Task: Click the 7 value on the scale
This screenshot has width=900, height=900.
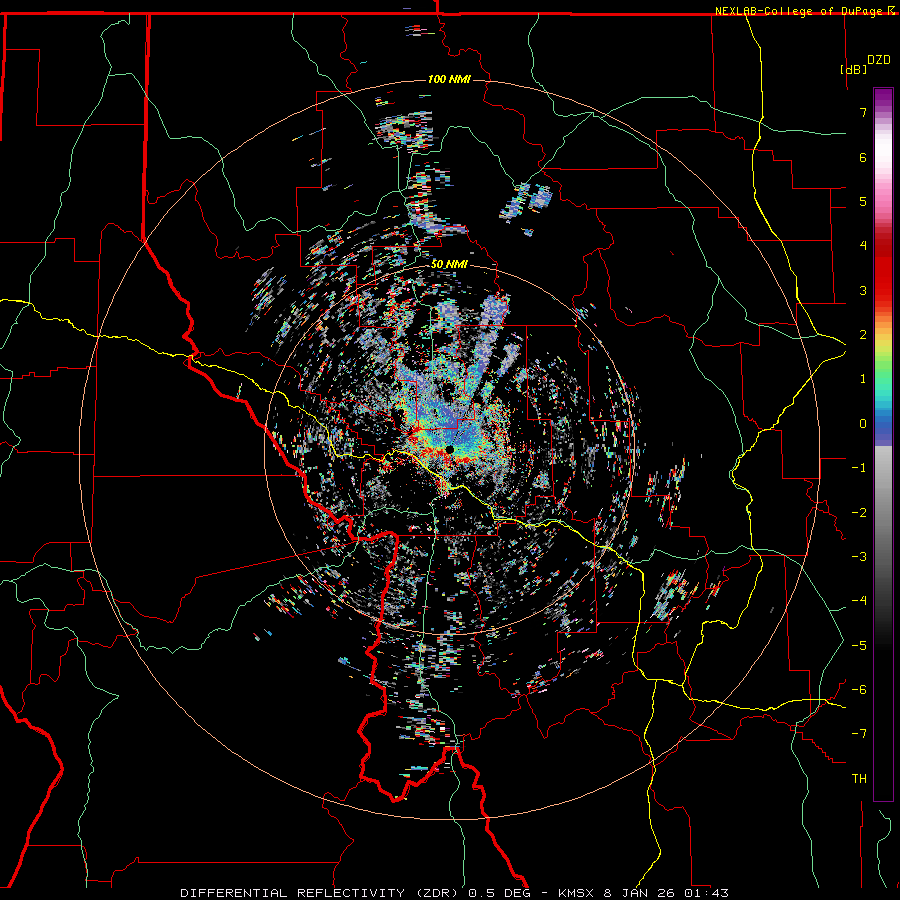Action: point(863,112)
